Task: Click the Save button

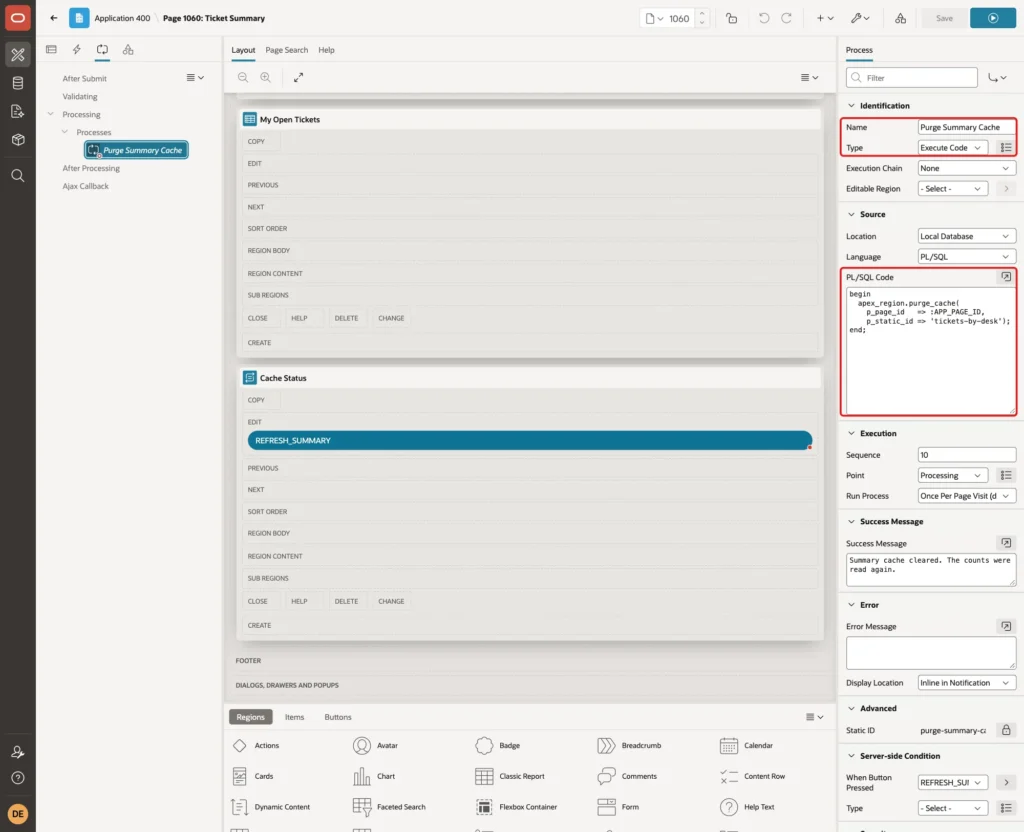Action: click(944, 18)
